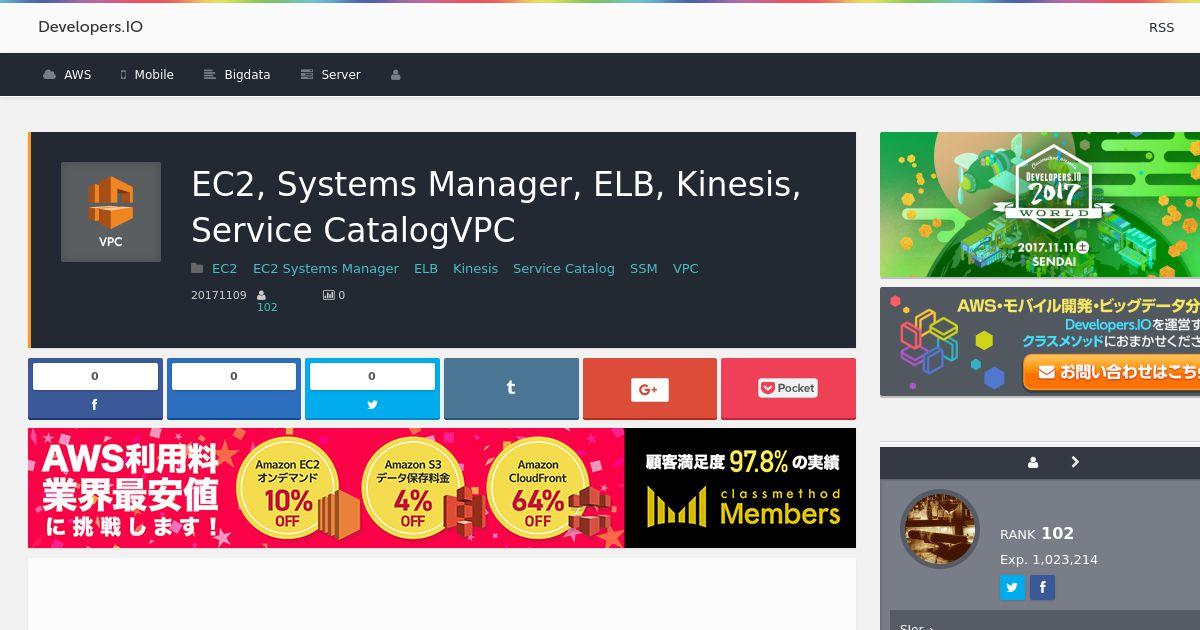Image resolution: width=1200 pixels, height=630 pixels.
Task: Open the Server menu
Action: [x=330, y=75]
